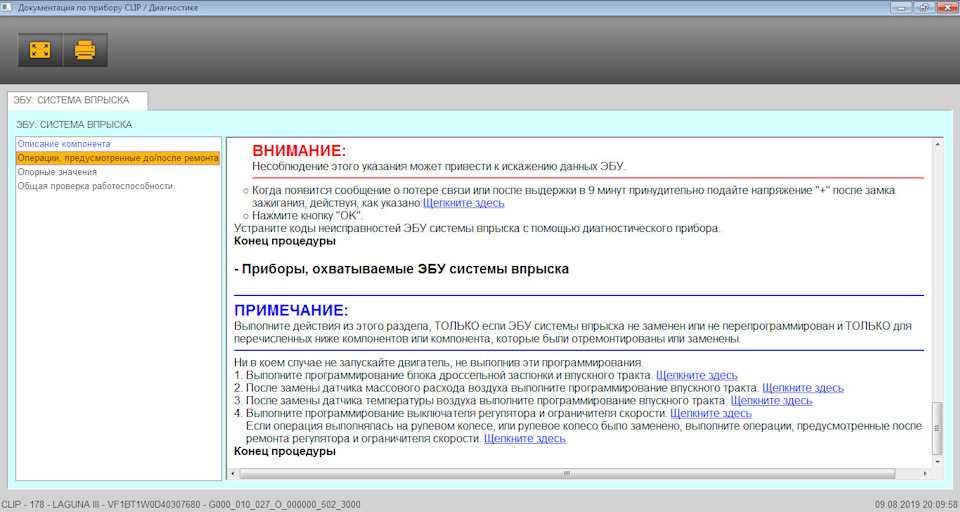Click Щелкните здесь link after 'как указано'
Screen dimensions: 960x512
463,203
